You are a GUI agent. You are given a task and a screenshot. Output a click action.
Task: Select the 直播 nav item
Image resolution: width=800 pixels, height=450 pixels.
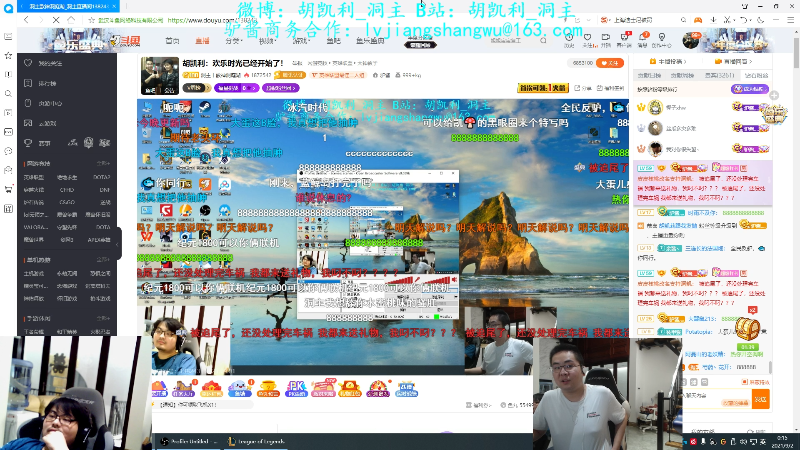pyautogui.click(x=202, y=41)
